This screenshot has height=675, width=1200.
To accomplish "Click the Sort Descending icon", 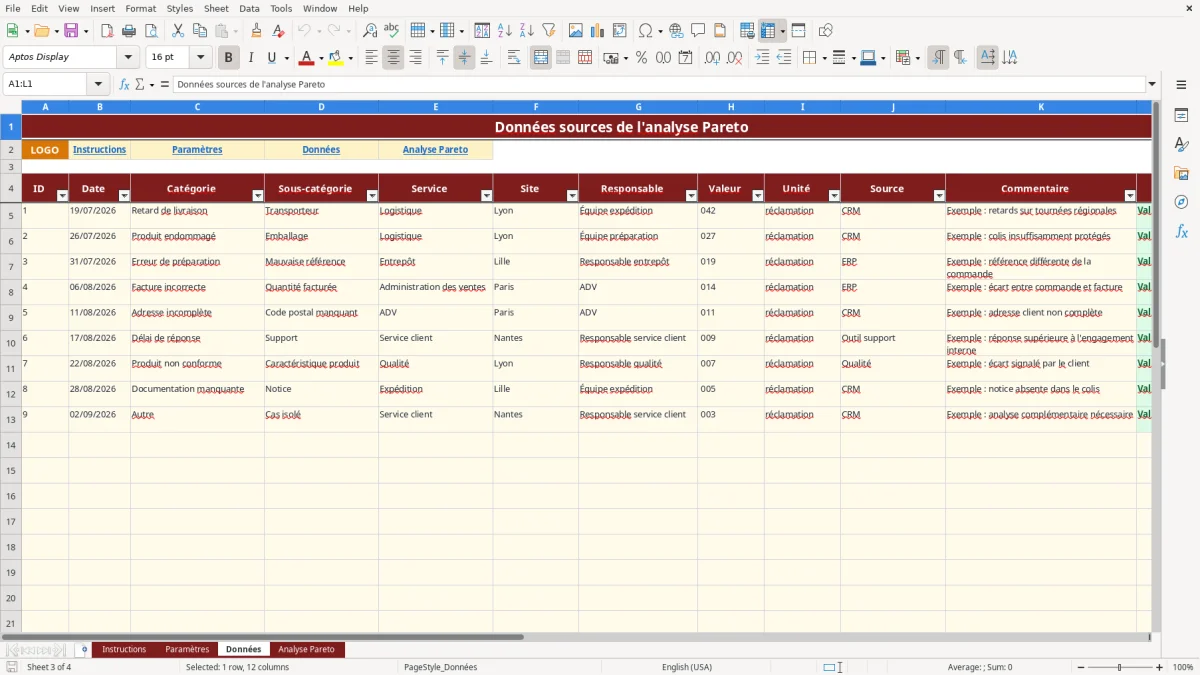I will pos(526,31).
